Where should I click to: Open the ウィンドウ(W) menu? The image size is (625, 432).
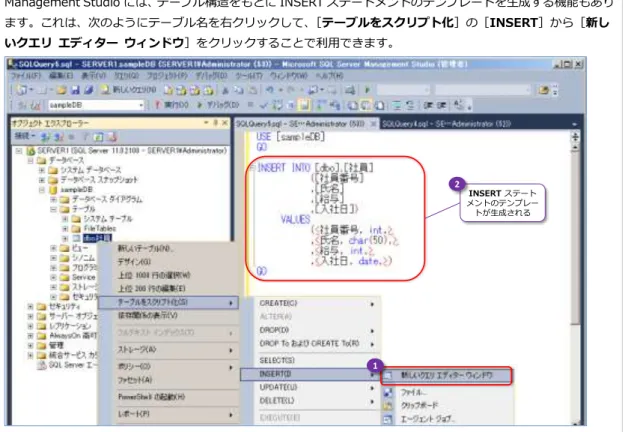[289, 76]
